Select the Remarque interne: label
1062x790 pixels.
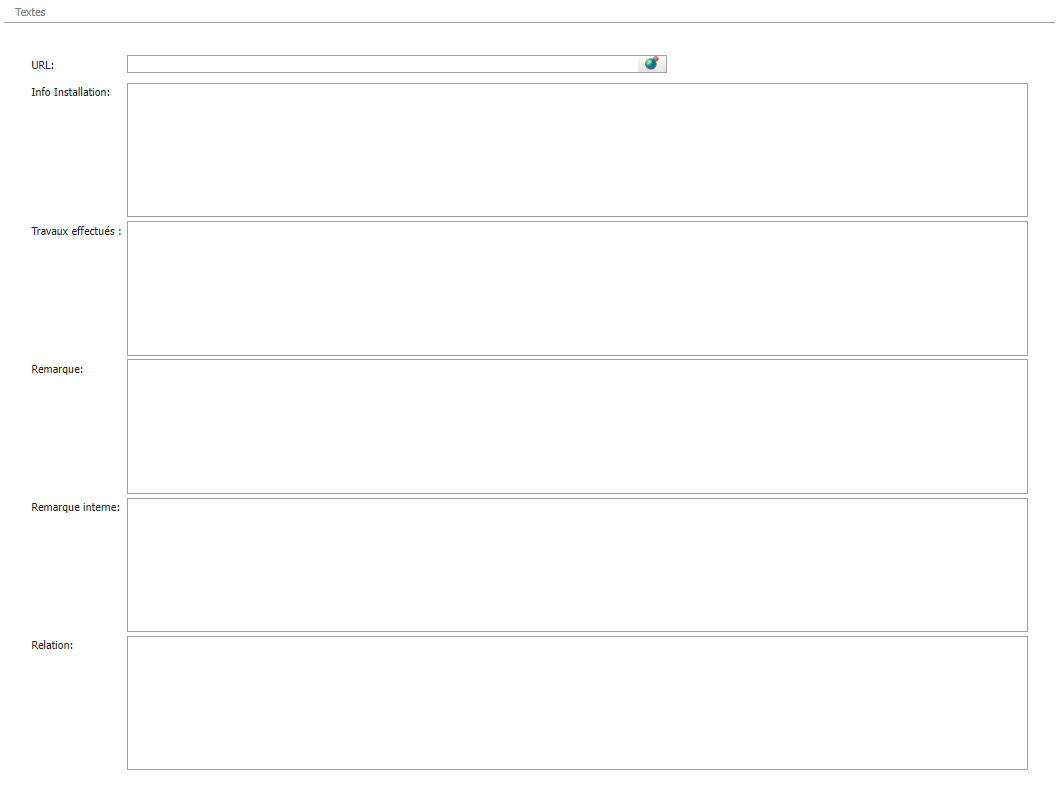tap(75, 507)
